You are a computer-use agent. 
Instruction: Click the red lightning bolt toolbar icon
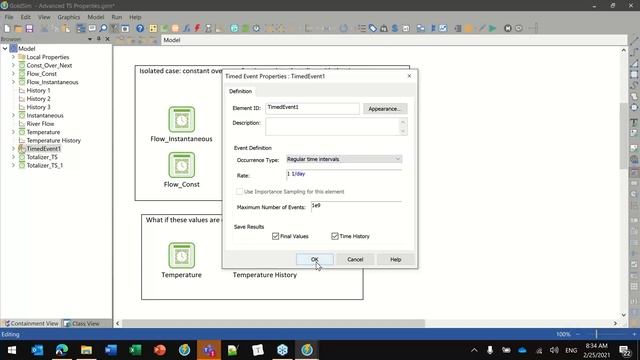click(x=198, y=29)
